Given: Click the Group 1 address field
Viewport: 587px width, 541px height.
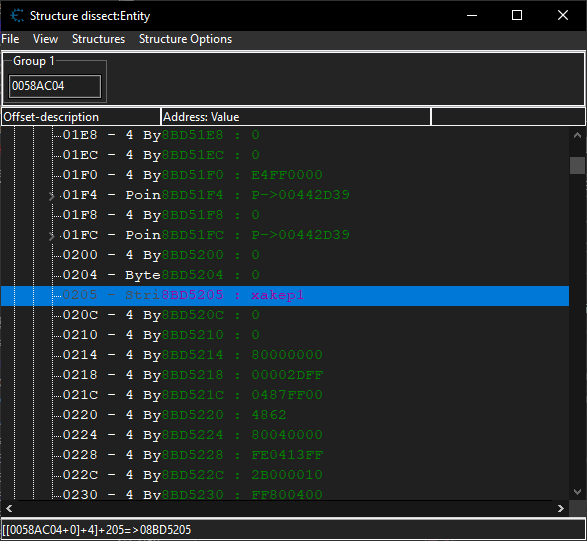Looking at the screenshot, I should [55, 86].
